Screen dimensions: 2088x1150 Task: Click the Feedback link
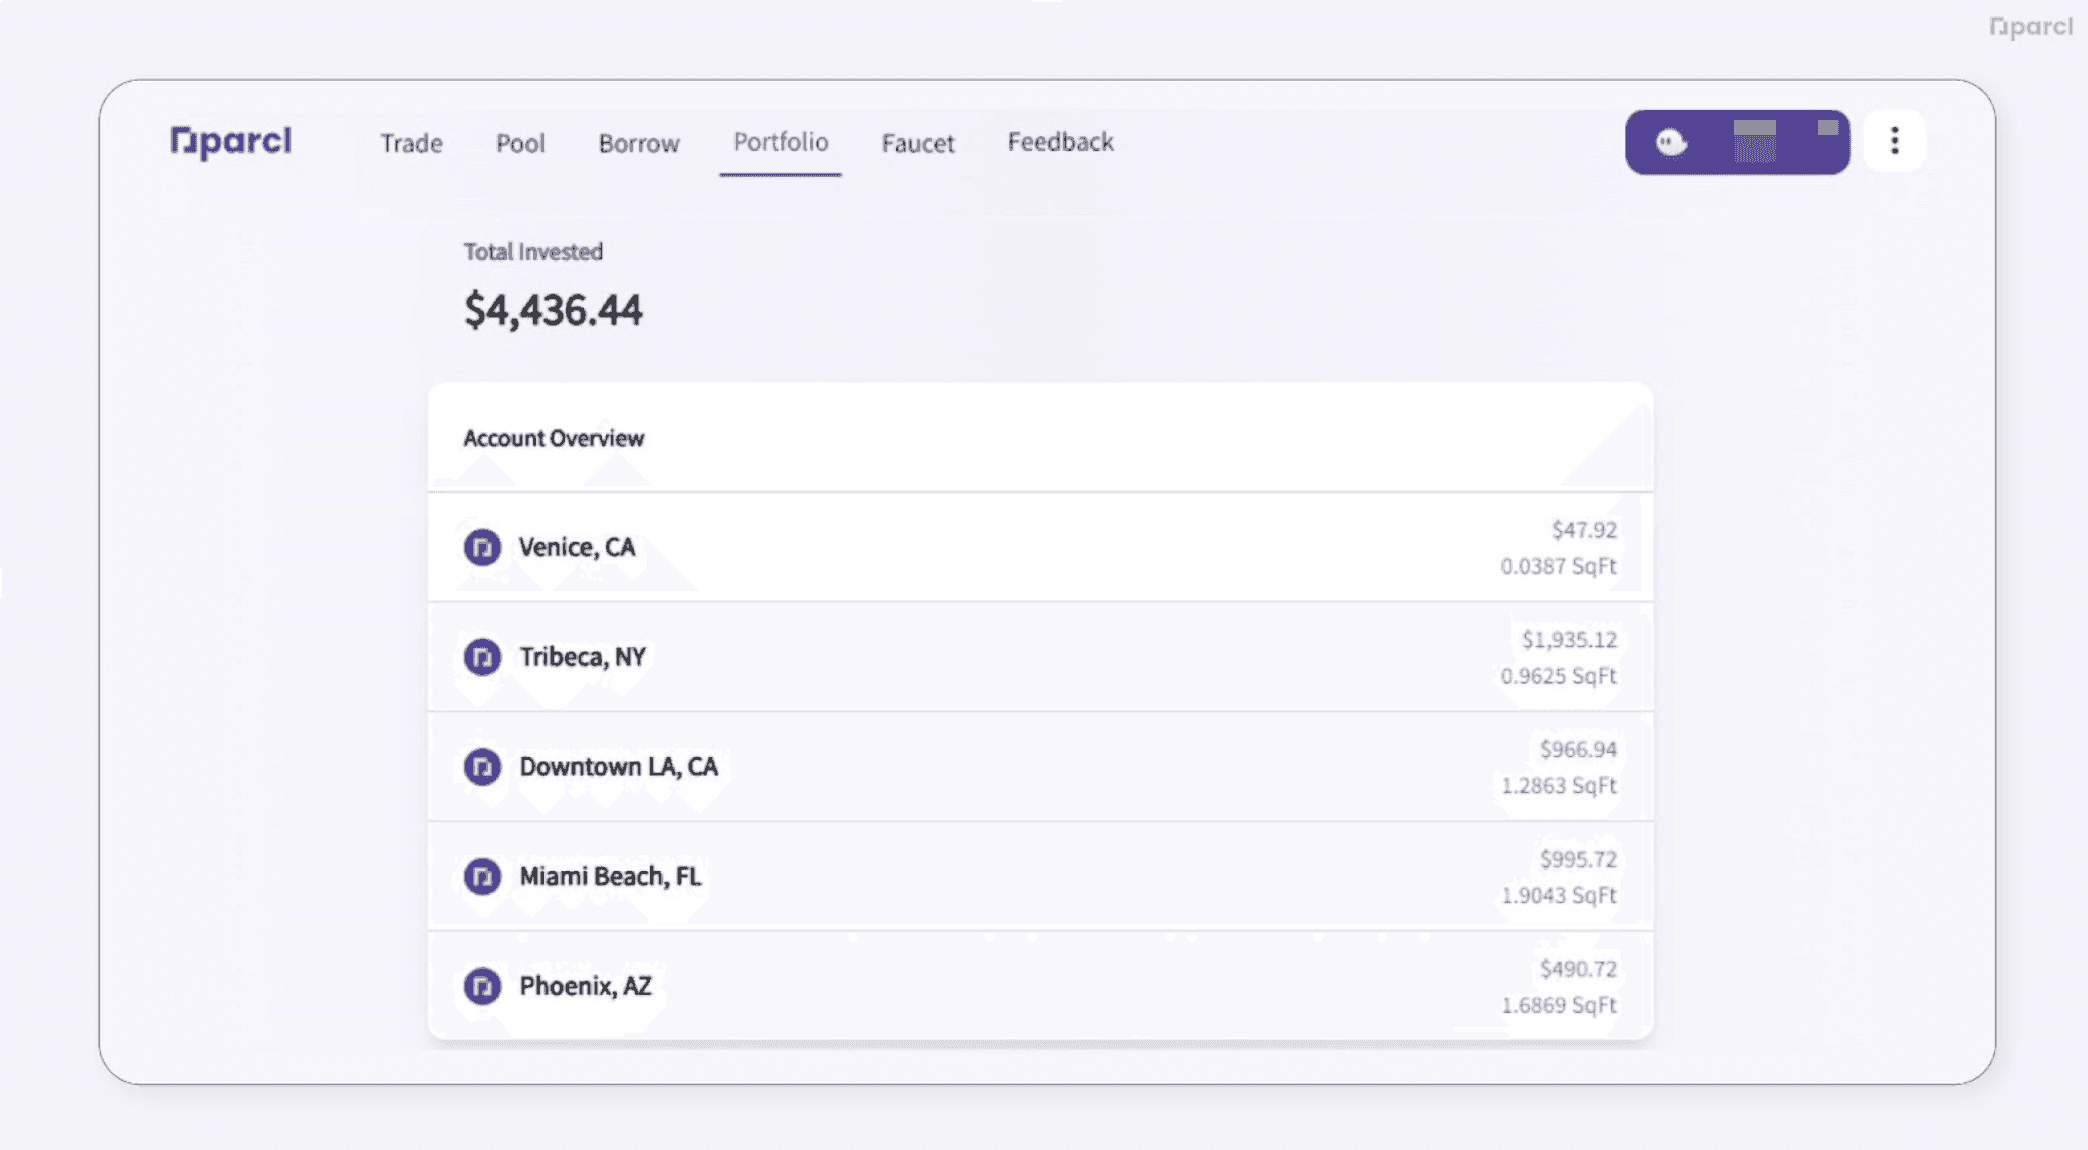[x=1060, y=142]
